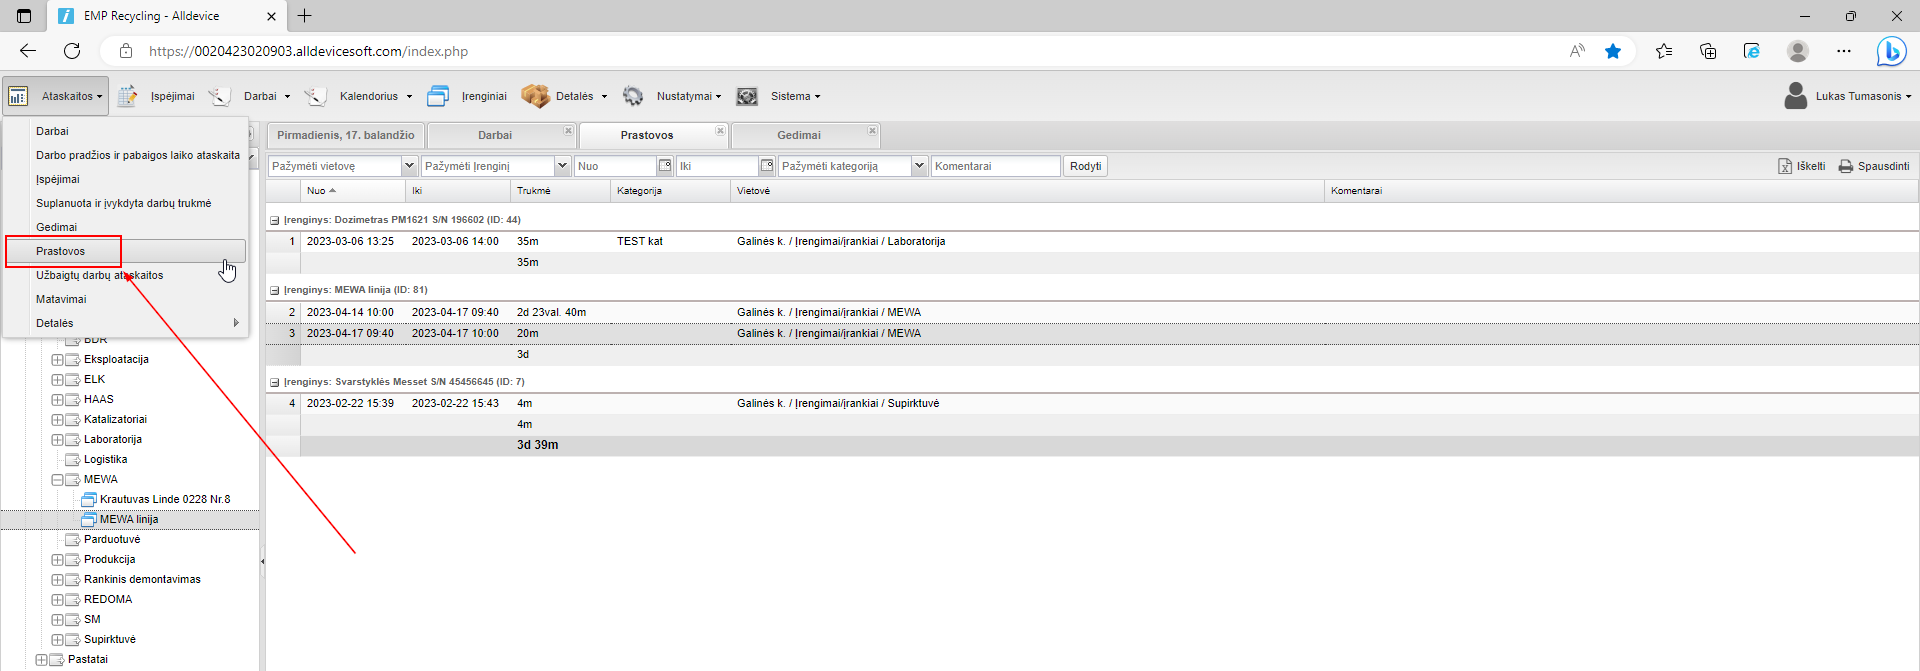
Task: Click the MEWA linija device icon
Action: point(89,519)
